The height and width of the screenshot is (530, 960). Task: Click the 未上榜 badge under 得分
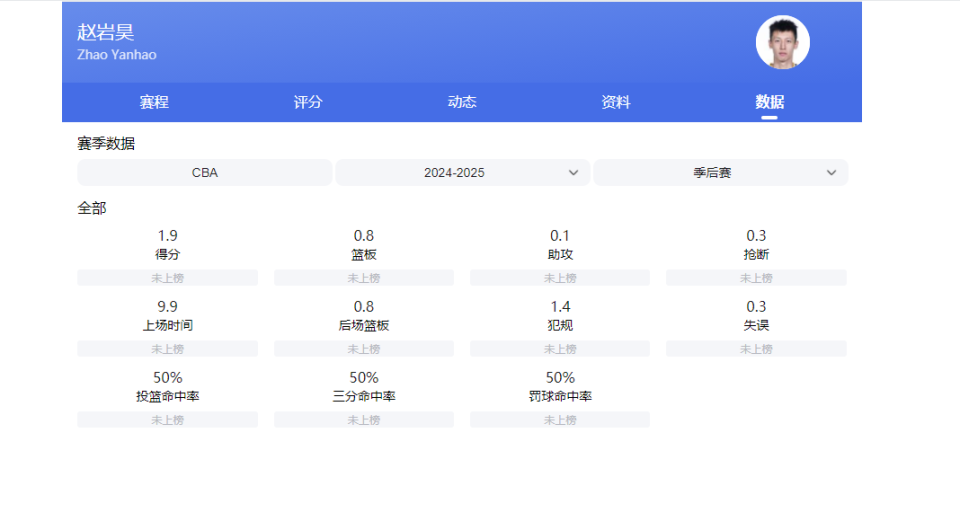[x=167, y=278]
